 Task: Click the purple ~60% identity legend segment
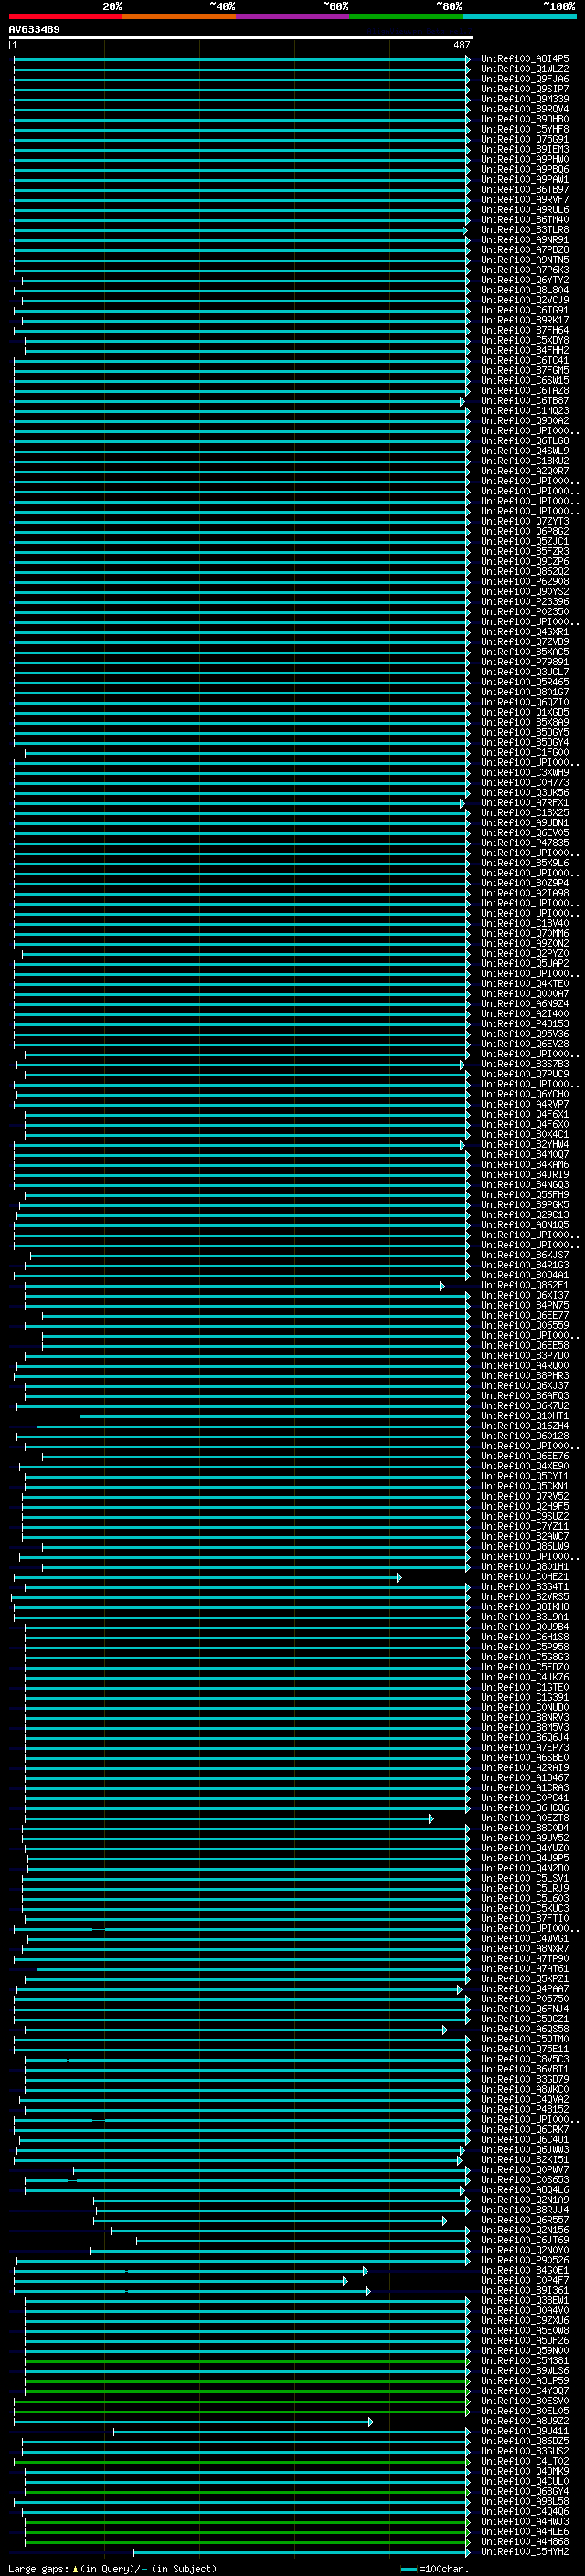pos(293,16)
